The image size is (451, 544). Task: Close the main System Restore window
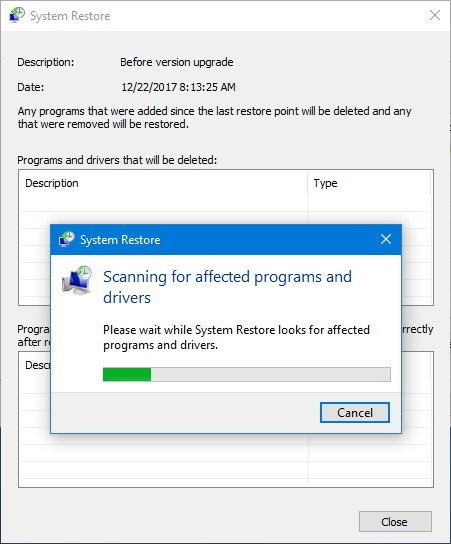[435, 15]
